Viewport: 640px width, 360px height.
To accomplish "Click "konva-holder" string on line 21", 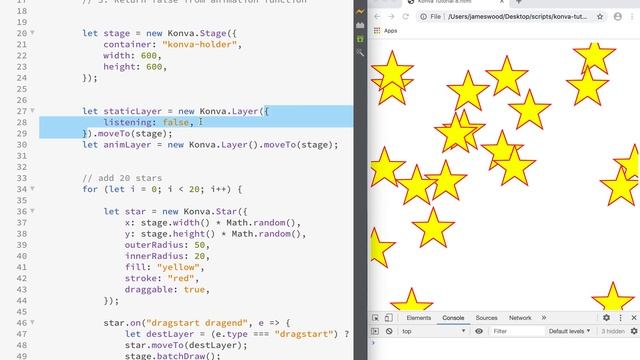I will [x=199, y=44].
